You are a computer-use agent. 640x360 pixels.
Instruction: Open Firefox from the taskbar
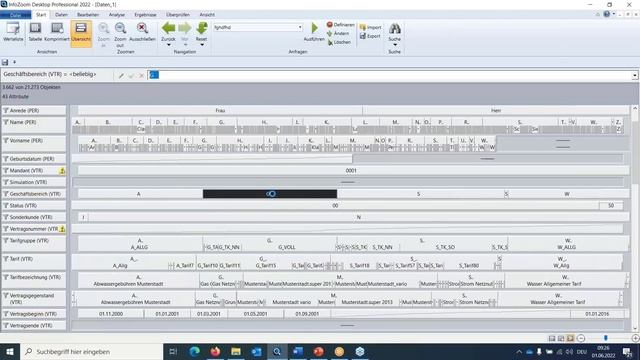[x=215, y=351]
